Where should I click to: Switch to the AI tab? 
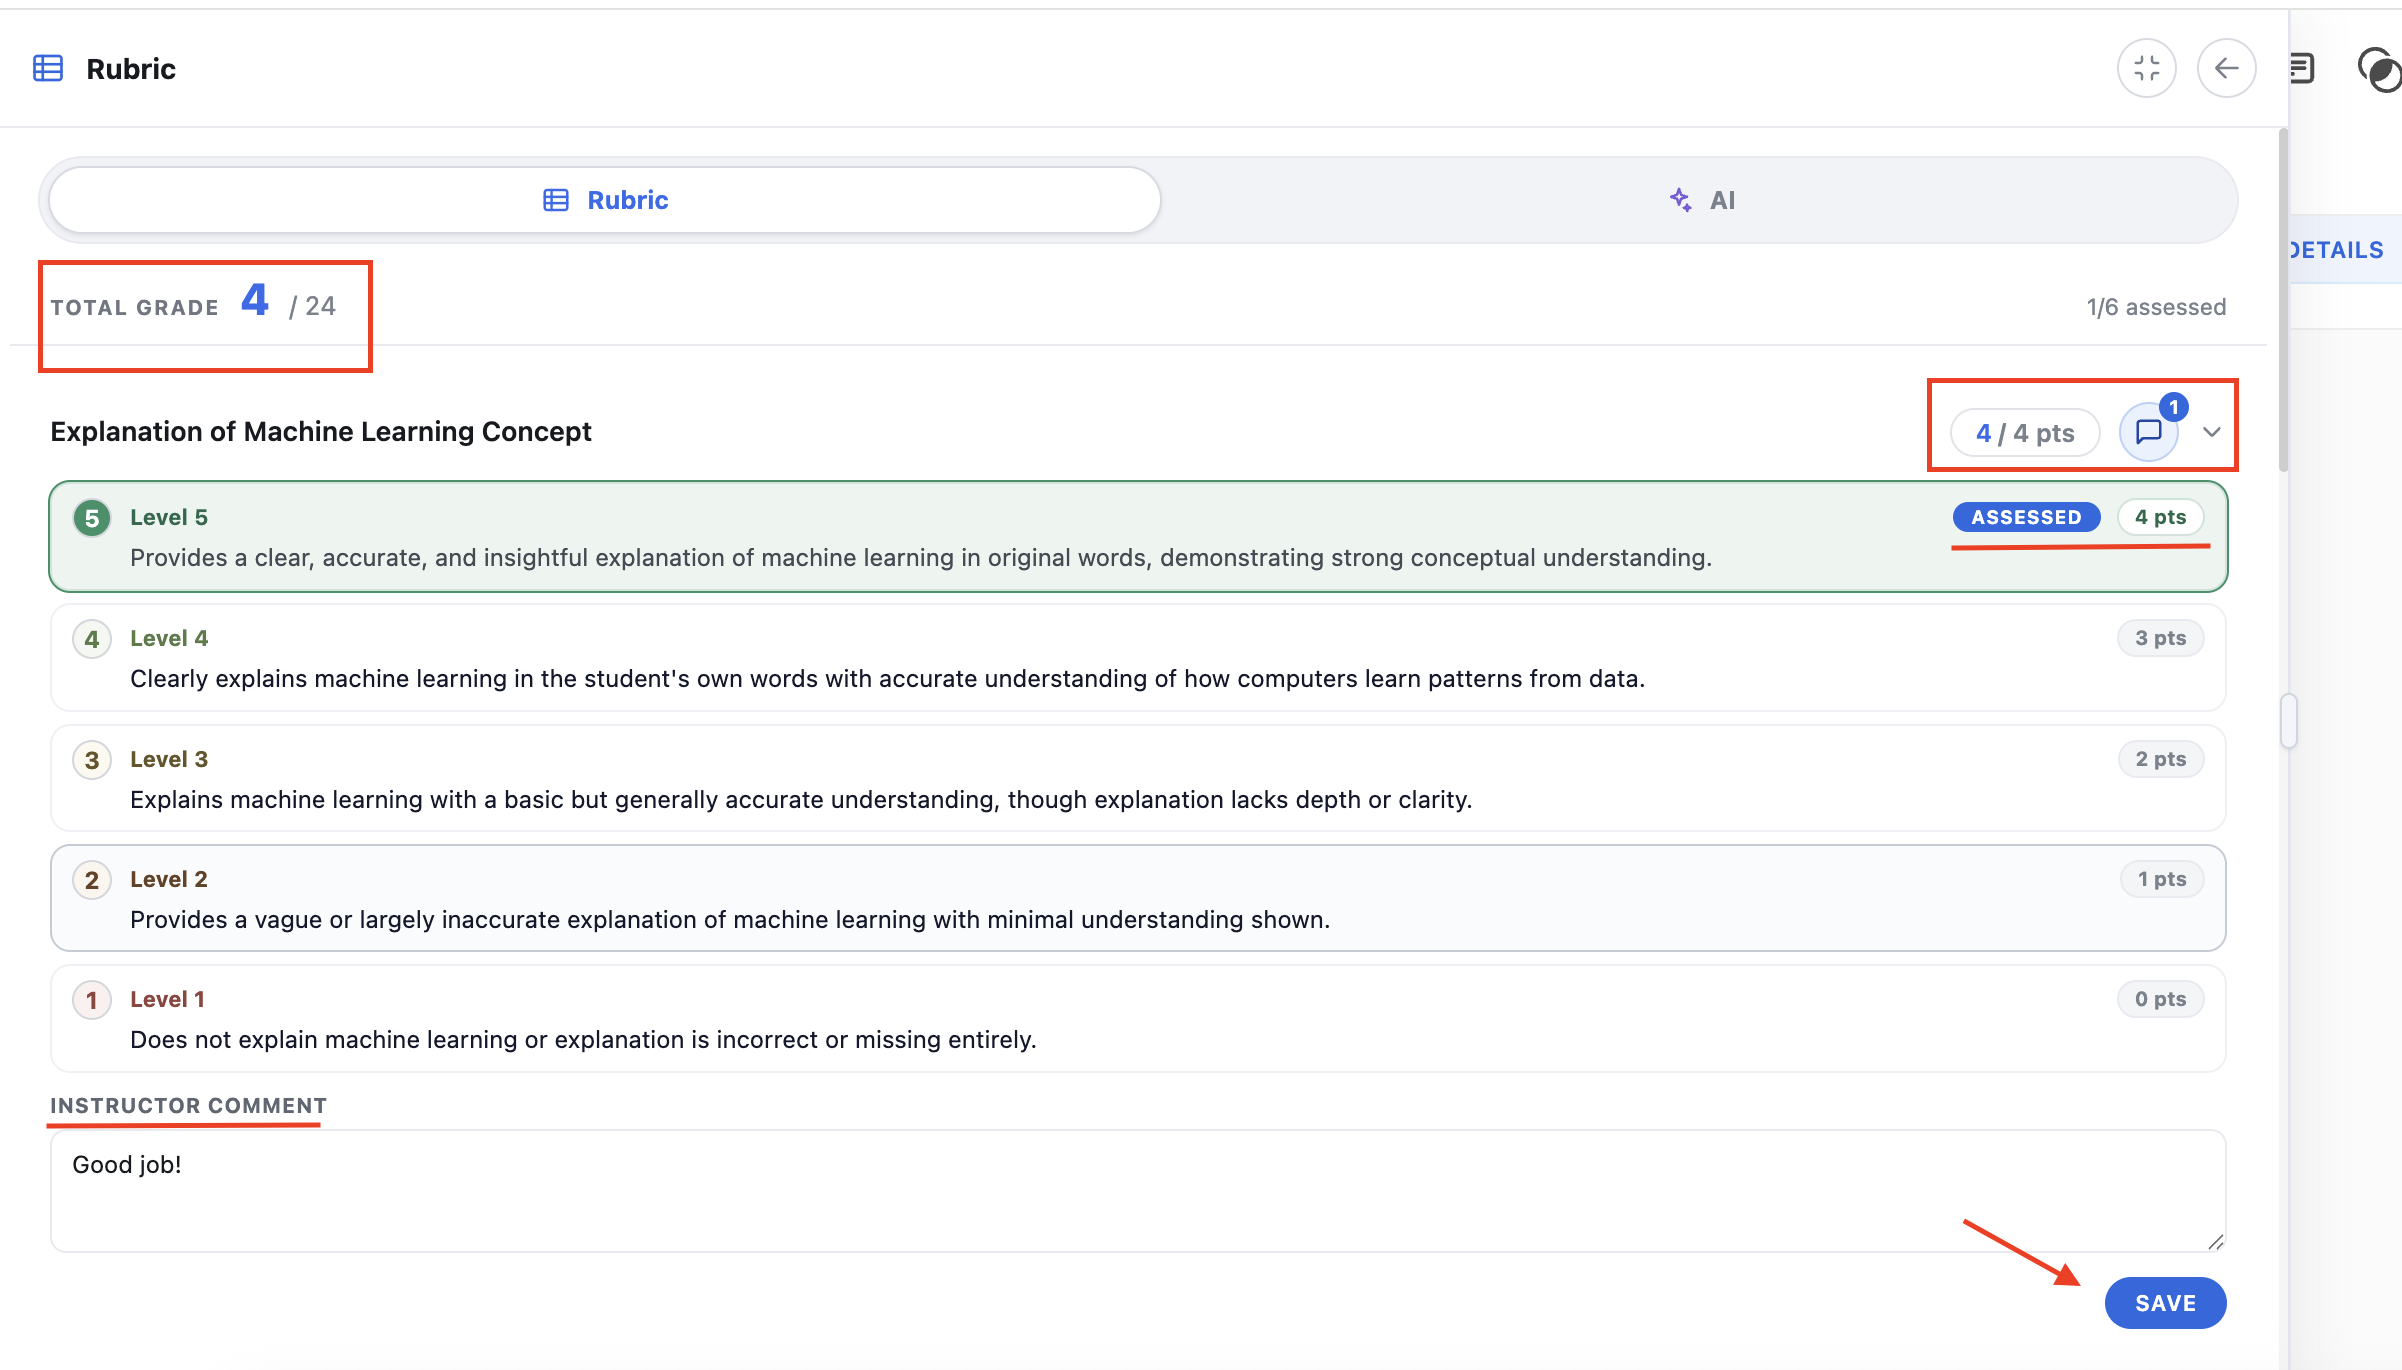click(1700, 200)
